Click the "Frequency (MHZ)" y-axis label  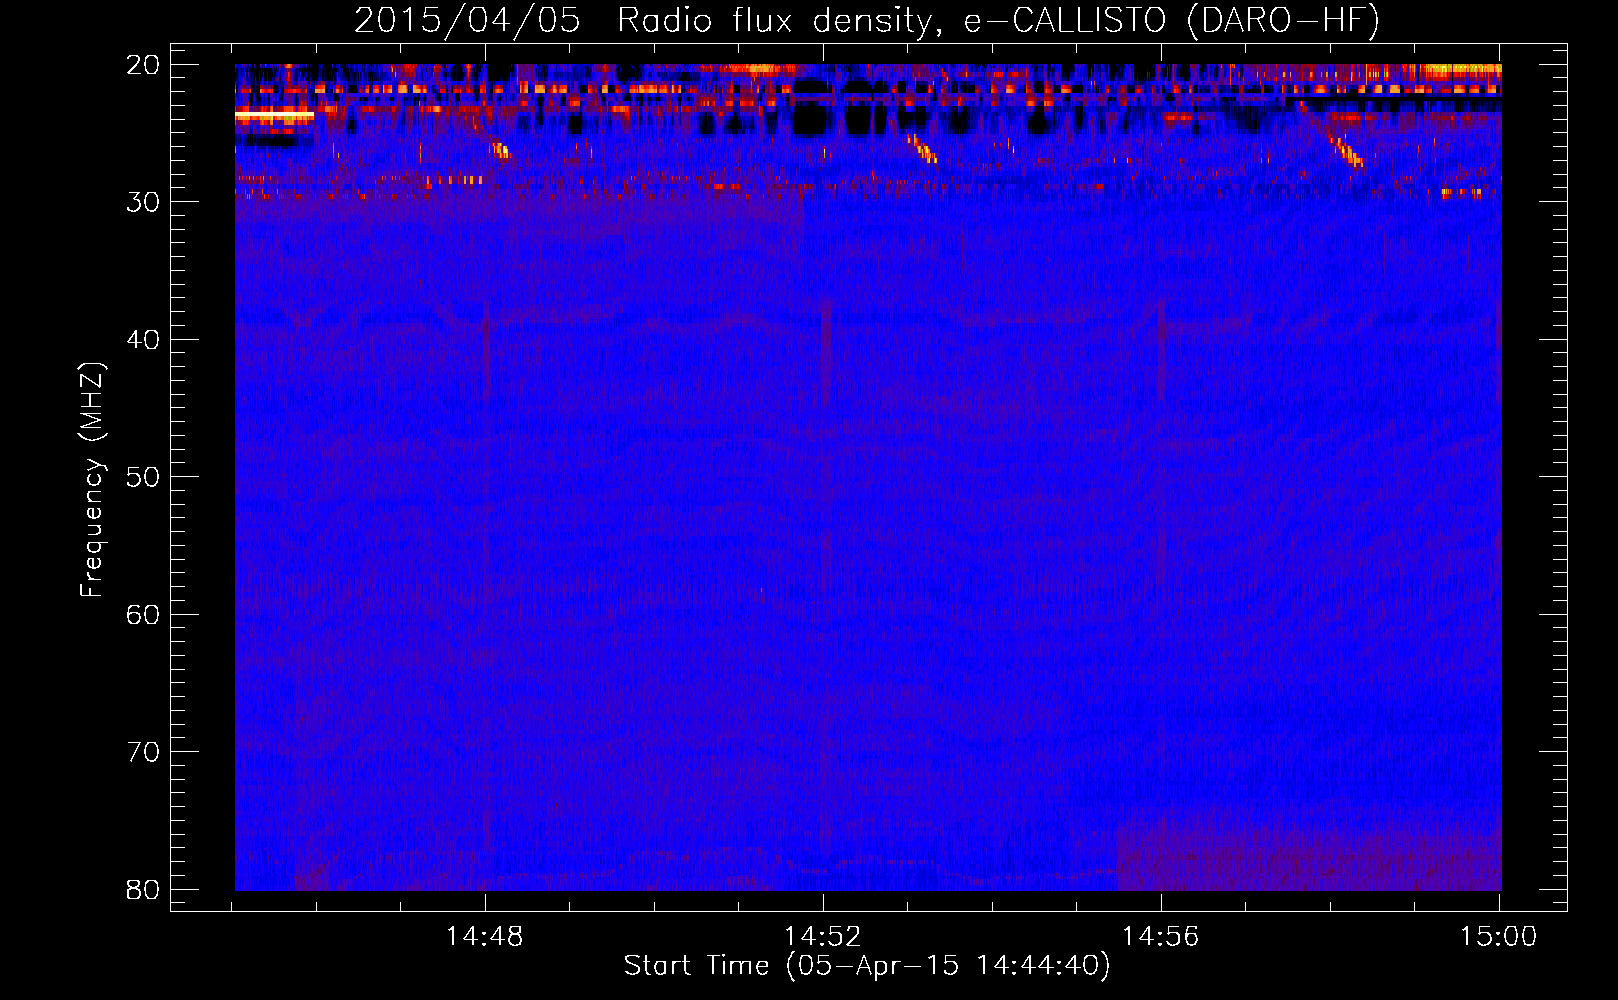point(92,480)
